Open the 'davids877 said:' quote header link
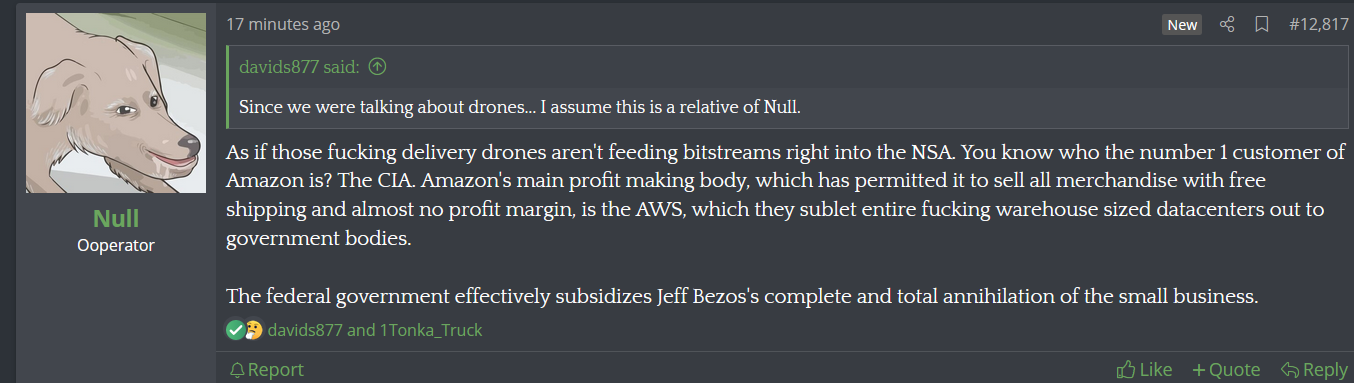Screen dimensions: 1354x383 (x=301, y=68)
